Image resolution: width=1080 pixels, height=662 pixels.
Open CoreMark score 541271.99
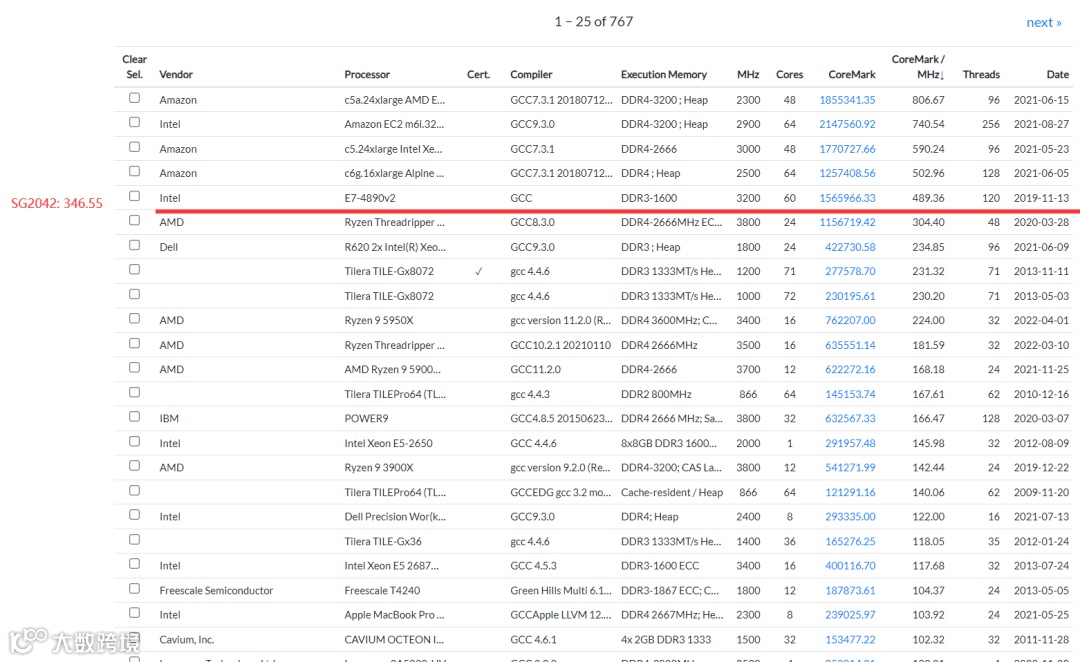(850, 467)
